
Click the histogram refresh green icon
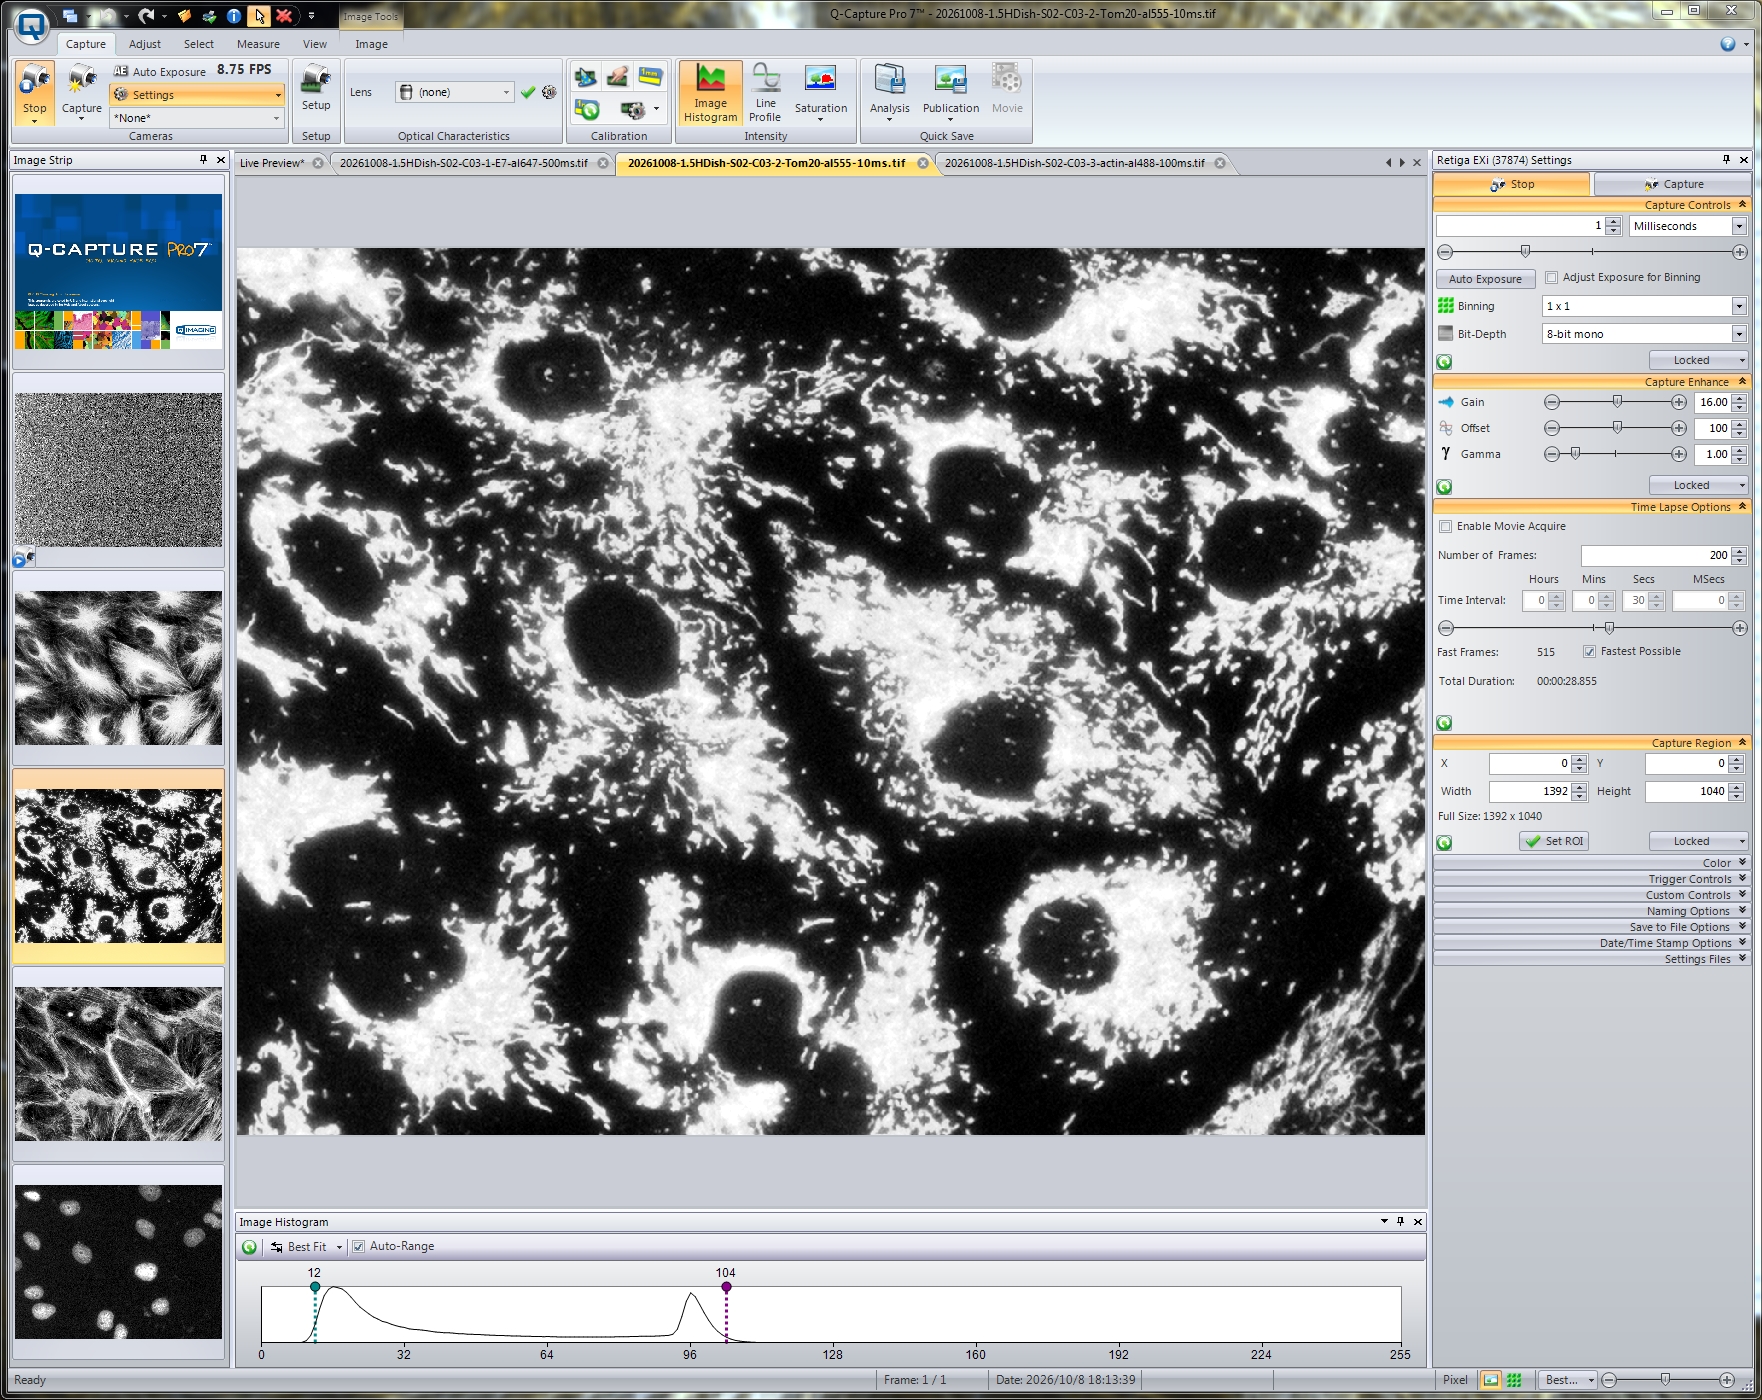click(x=249, y=1247)
